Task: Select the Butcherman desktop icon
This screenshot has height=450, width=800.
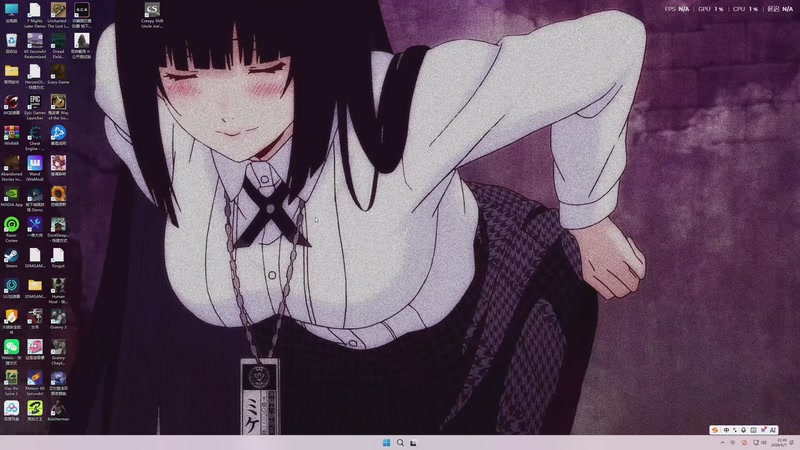Action: coord(58,411)
